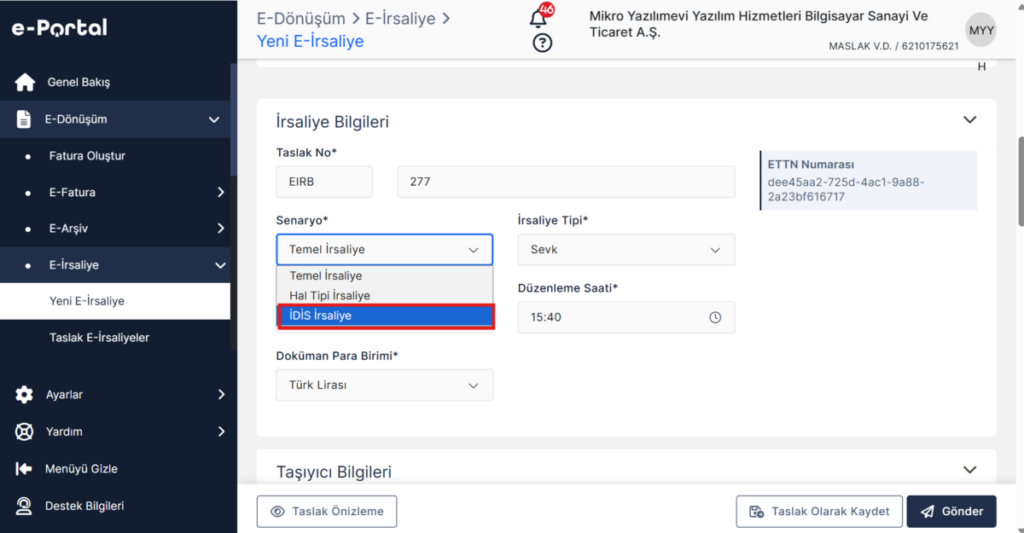Open the clock icon in Düzenleme Saati
The height and width of the screenshot is (533, 1024).
pyautogui.click(x=715, y=317)
